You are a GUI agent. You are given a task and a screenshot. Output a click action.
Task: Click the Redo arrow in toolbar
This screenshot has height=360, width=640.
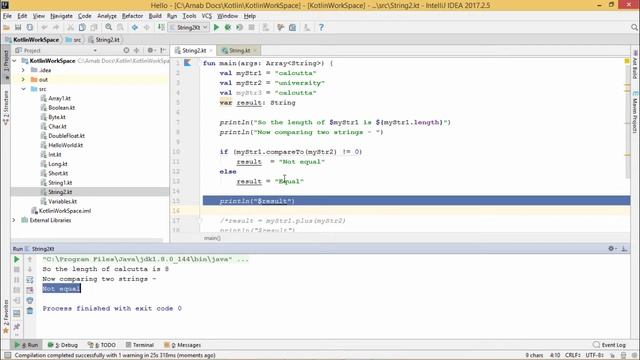pyautogui.click(x=56, y=27)
